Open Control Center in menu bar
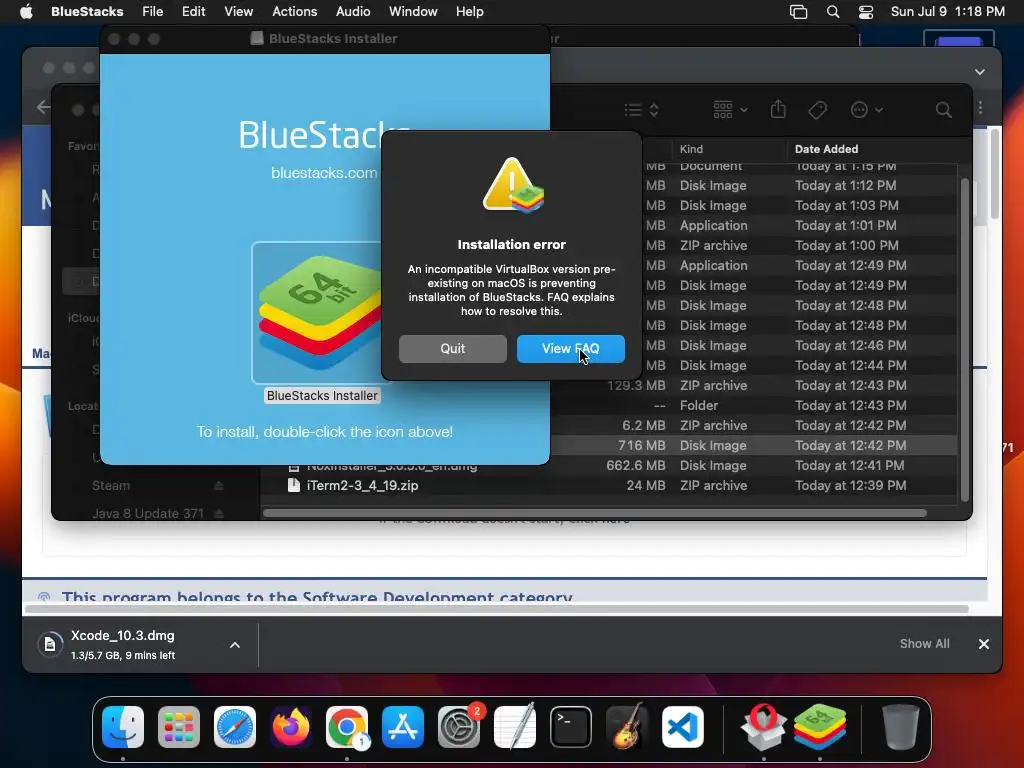1024x768 pixels. (866, 12)
